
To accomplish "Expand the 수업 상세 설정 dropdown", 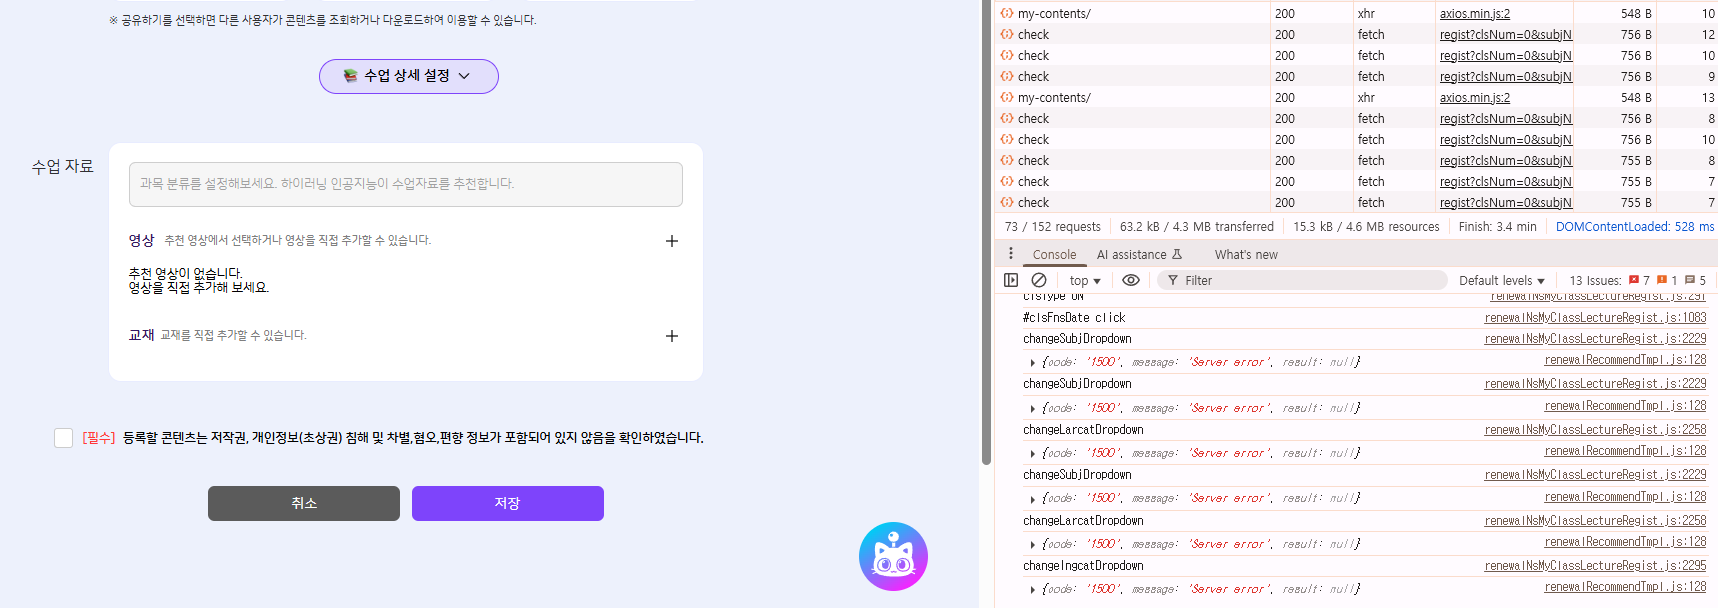I will click(x=408, y=76).
